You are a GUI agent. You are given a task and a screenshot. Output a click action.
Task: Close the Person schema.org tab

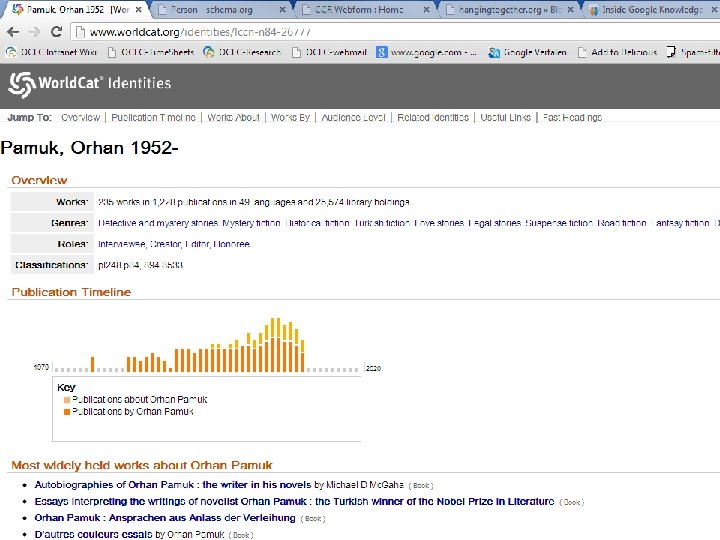(283, 10)
